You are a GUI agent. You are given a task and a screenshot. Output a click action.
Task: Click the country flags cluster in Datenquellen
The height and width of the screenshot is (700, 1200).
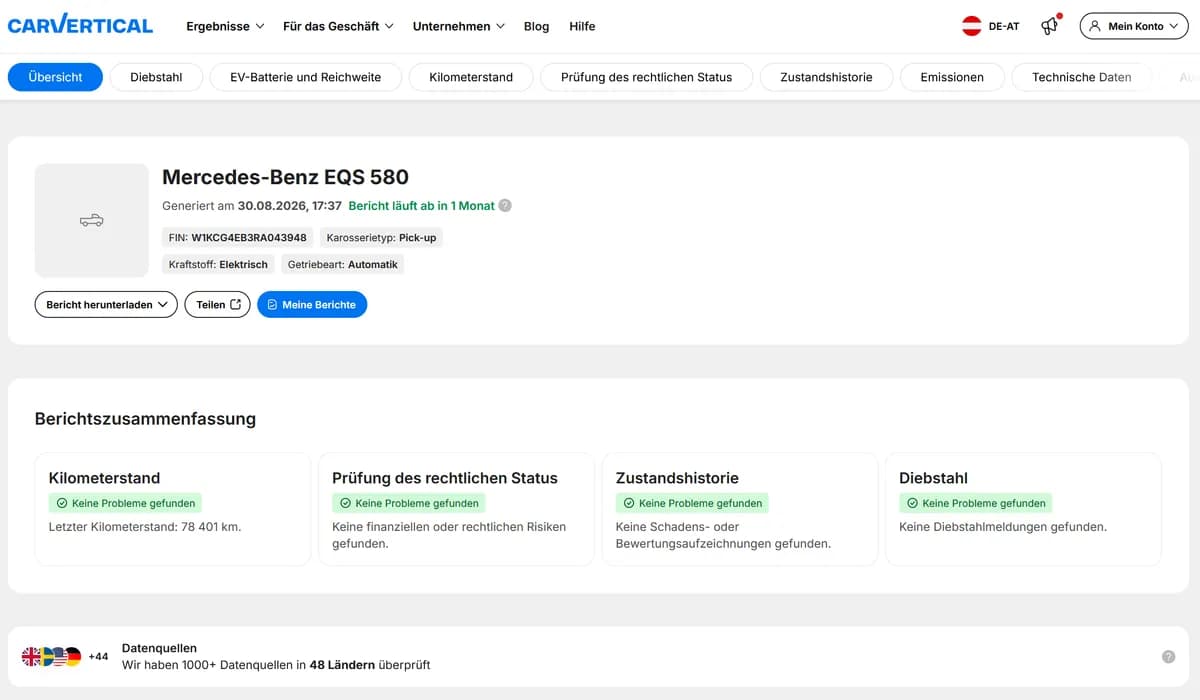(x=52, y=657)
